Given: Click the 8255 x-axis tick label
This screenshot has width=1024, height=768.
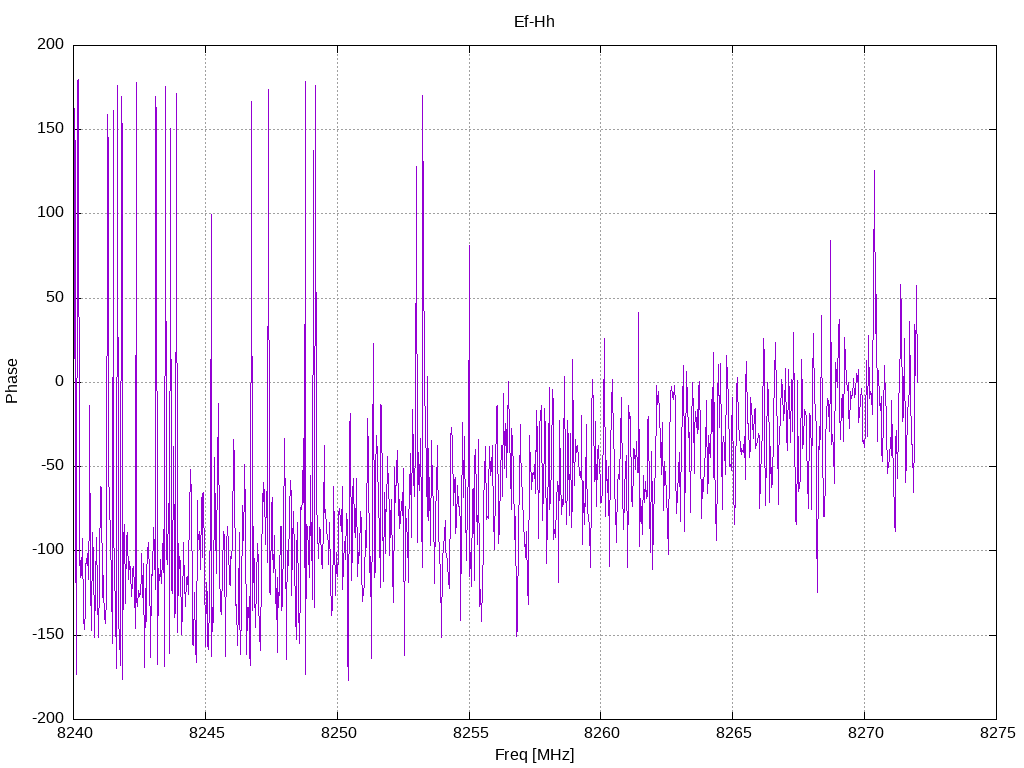Looking at the screenshot, I should (470, 733).
